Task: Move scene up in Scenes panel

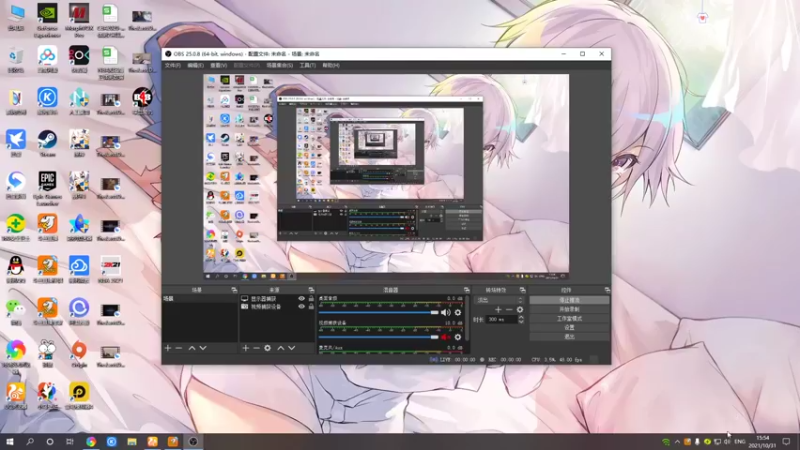Action: click(x=192, y=348)
